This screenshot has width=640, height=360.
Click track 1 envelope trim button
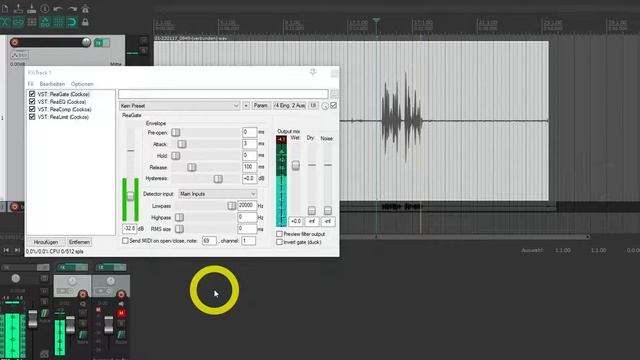coord(20,55)
